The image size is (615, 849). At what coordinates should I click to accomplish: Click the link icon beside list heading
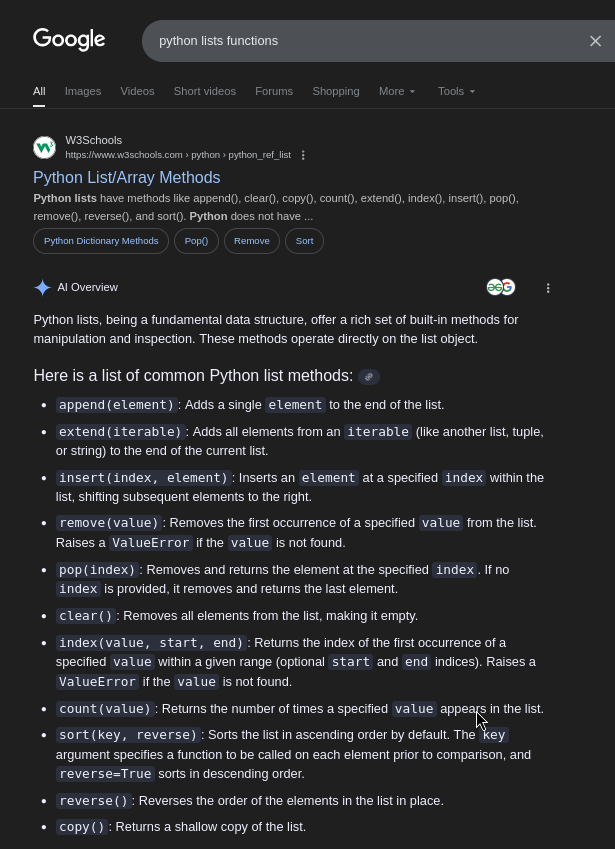click(x=369, y=377)
